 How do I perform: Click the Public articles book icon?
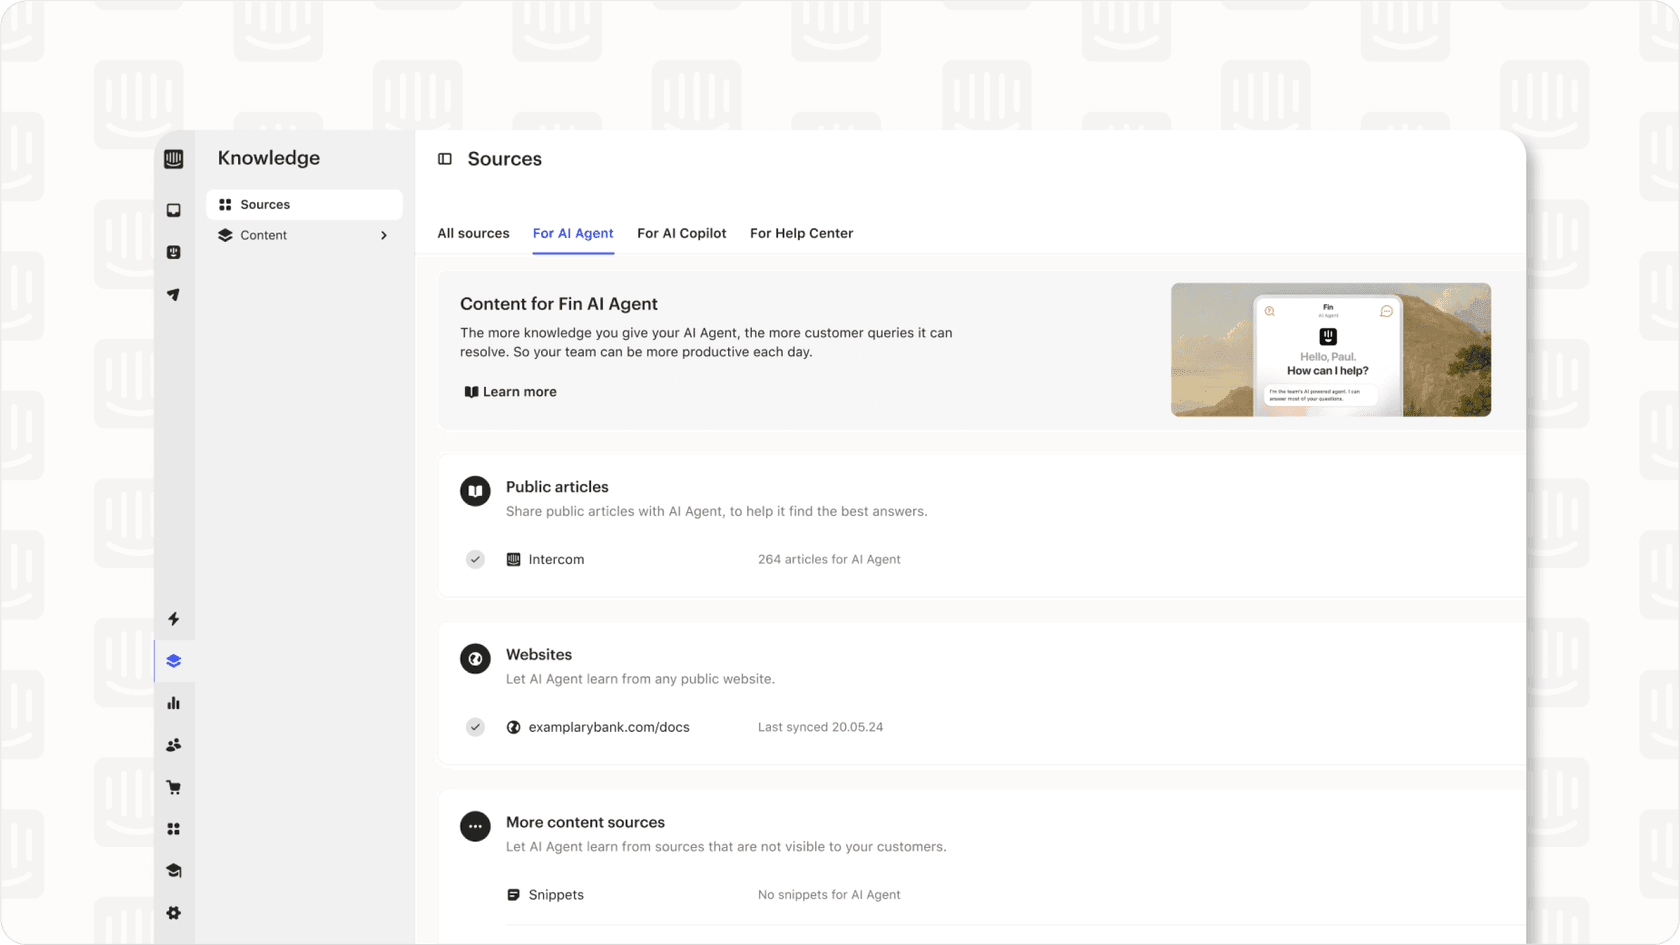click(x=475, y=491)
